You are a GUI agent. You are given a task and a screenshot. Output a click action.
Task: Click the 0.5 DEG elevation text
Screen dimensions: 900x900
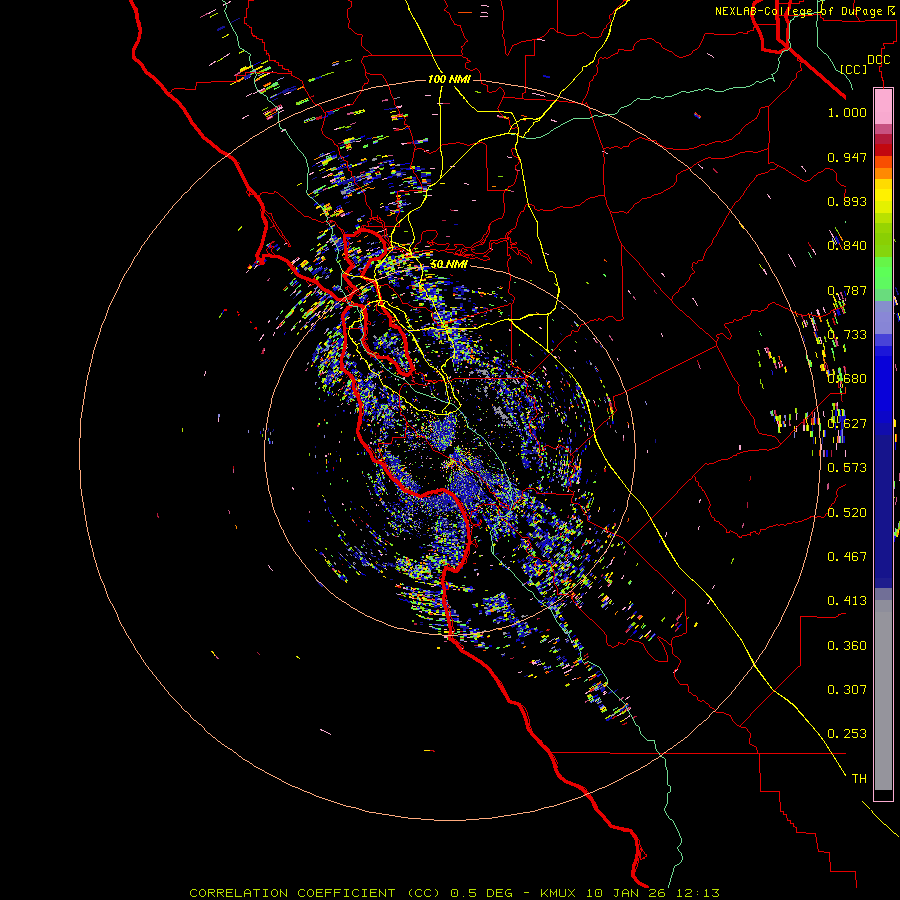pyautogui.click(x=482, y=893)
